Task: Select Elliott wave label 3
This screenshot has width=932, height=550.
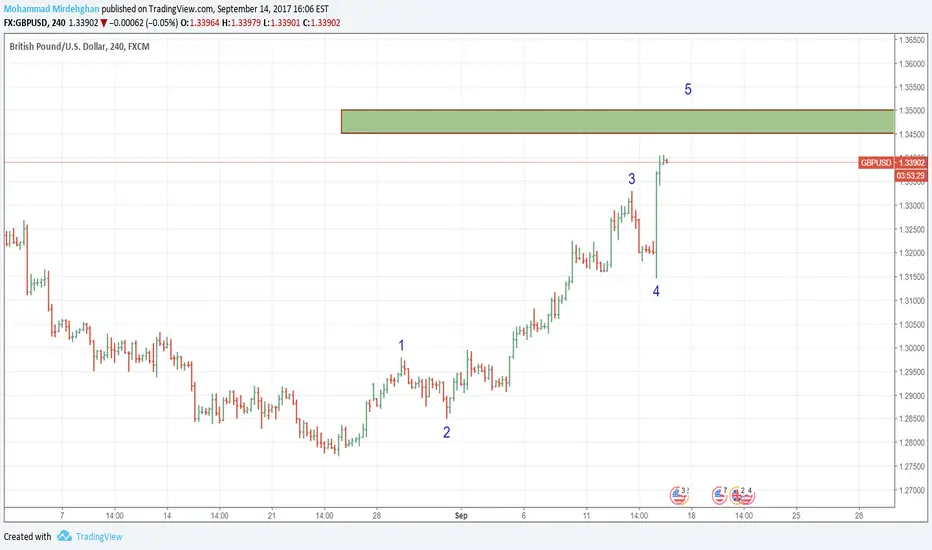Action: [632, 178]
